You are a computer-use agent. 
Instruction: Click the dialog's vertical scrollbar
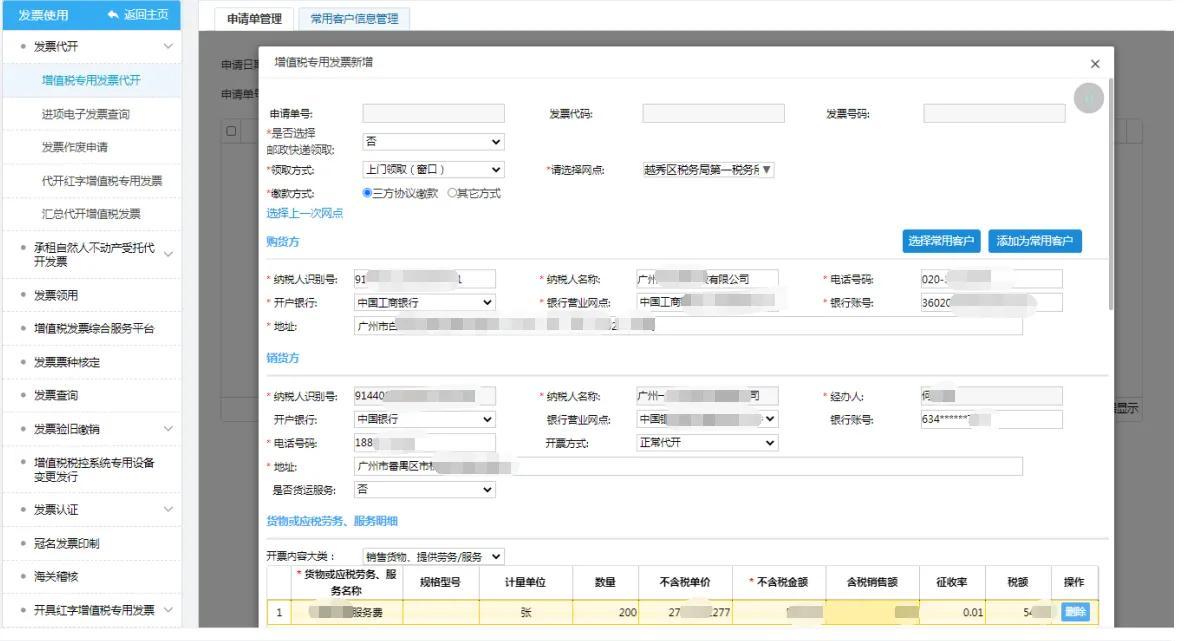click(1110, 200)
